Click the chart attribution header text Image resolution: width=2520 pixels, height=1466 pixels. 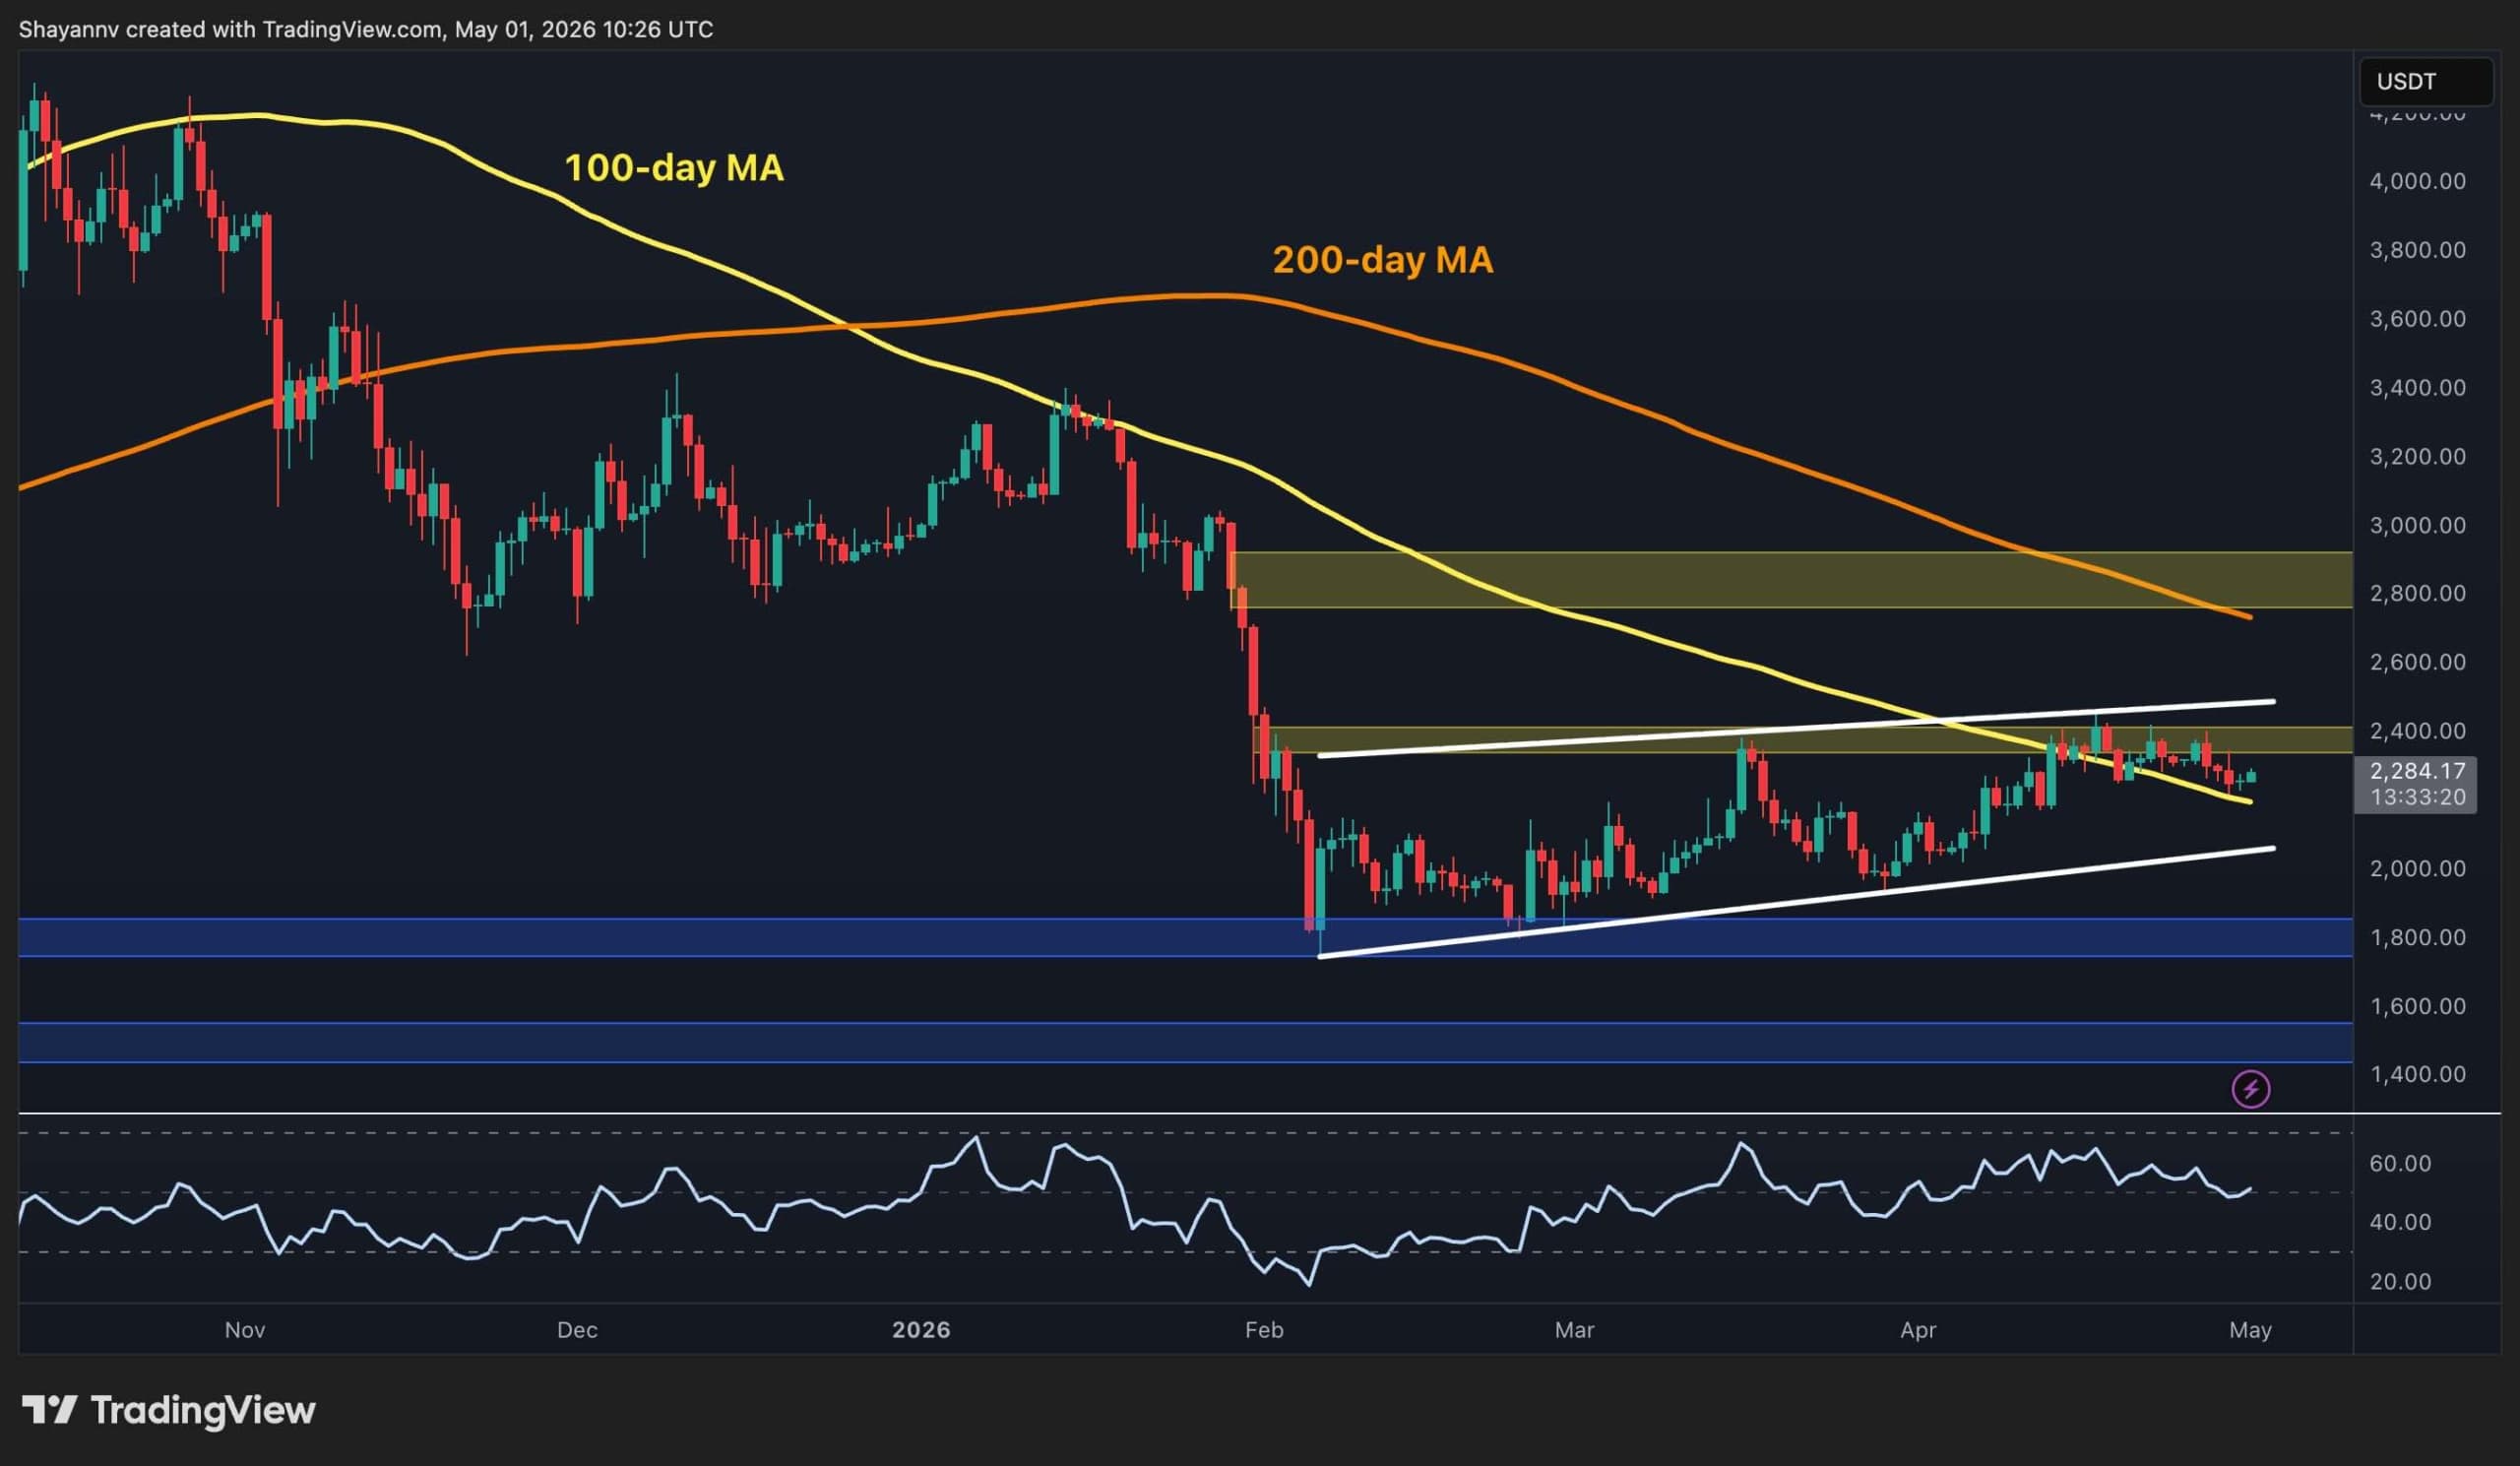(366, 29)
